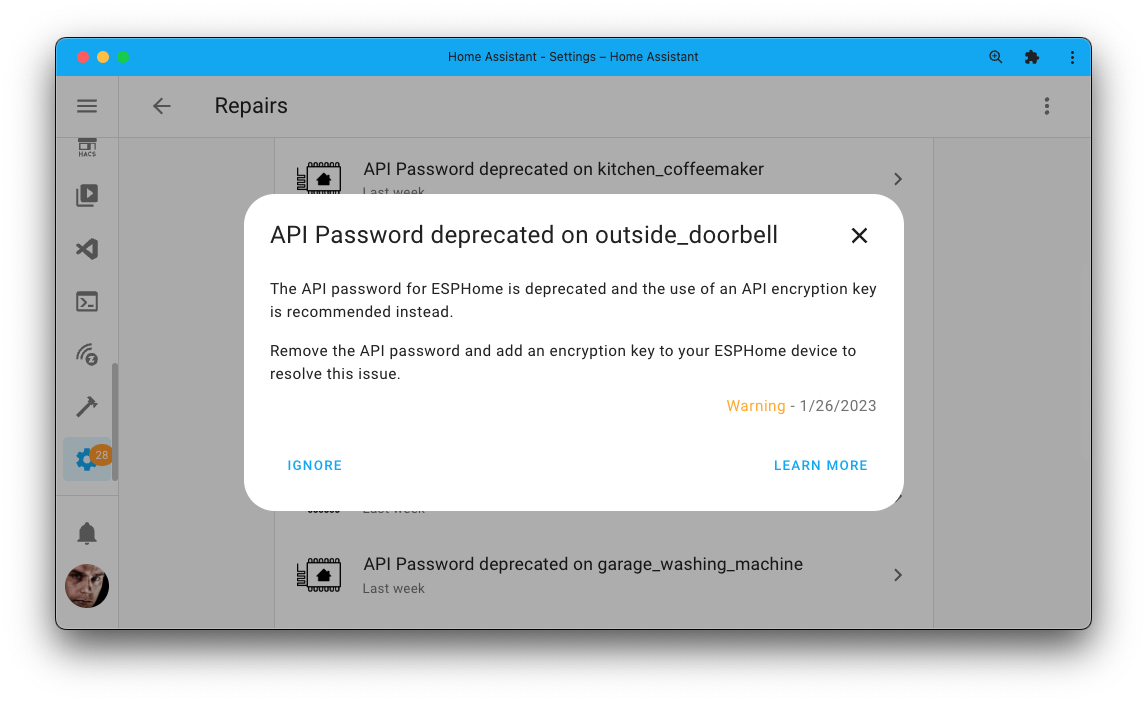Open Developer Tools via the hammer icon
The image size is (1147, 703).
tap(87, 407)
